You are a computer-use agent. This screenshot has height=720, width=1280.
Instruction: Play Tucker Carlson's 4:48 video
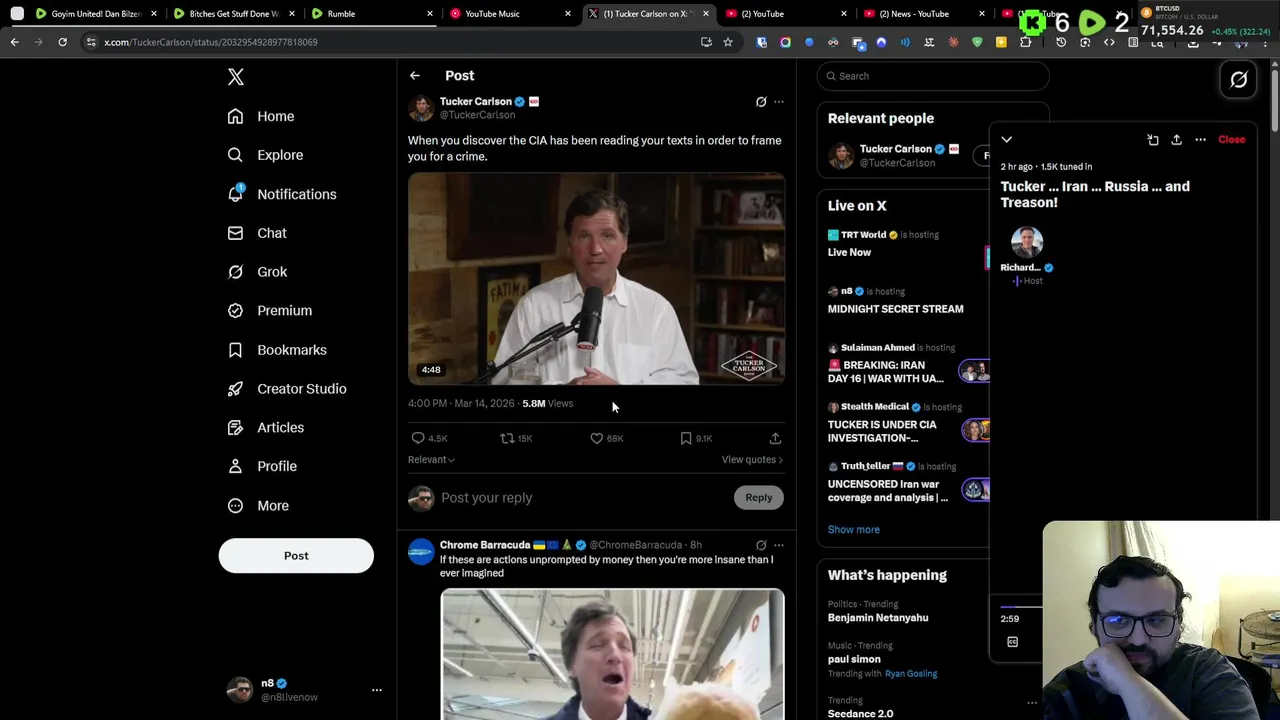click(x=596, y=279)
